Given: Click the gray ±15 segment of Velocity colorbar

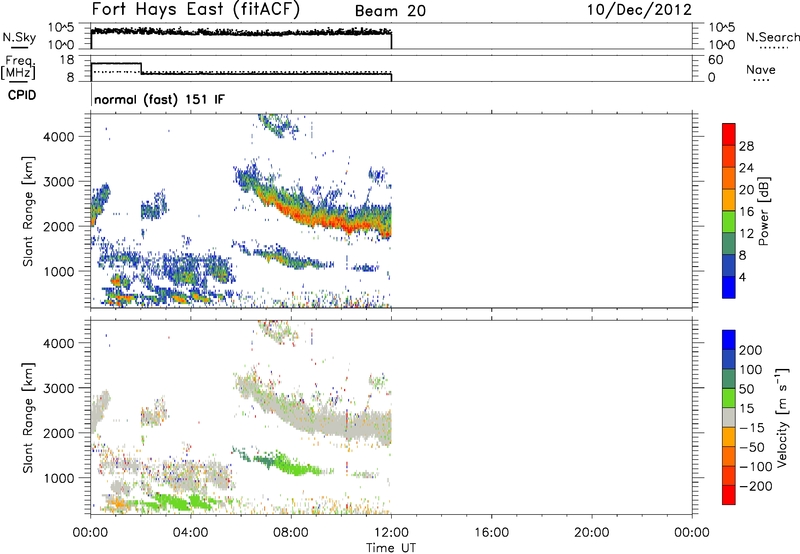Looking at the screenshot, I should [x=729, y=417].
